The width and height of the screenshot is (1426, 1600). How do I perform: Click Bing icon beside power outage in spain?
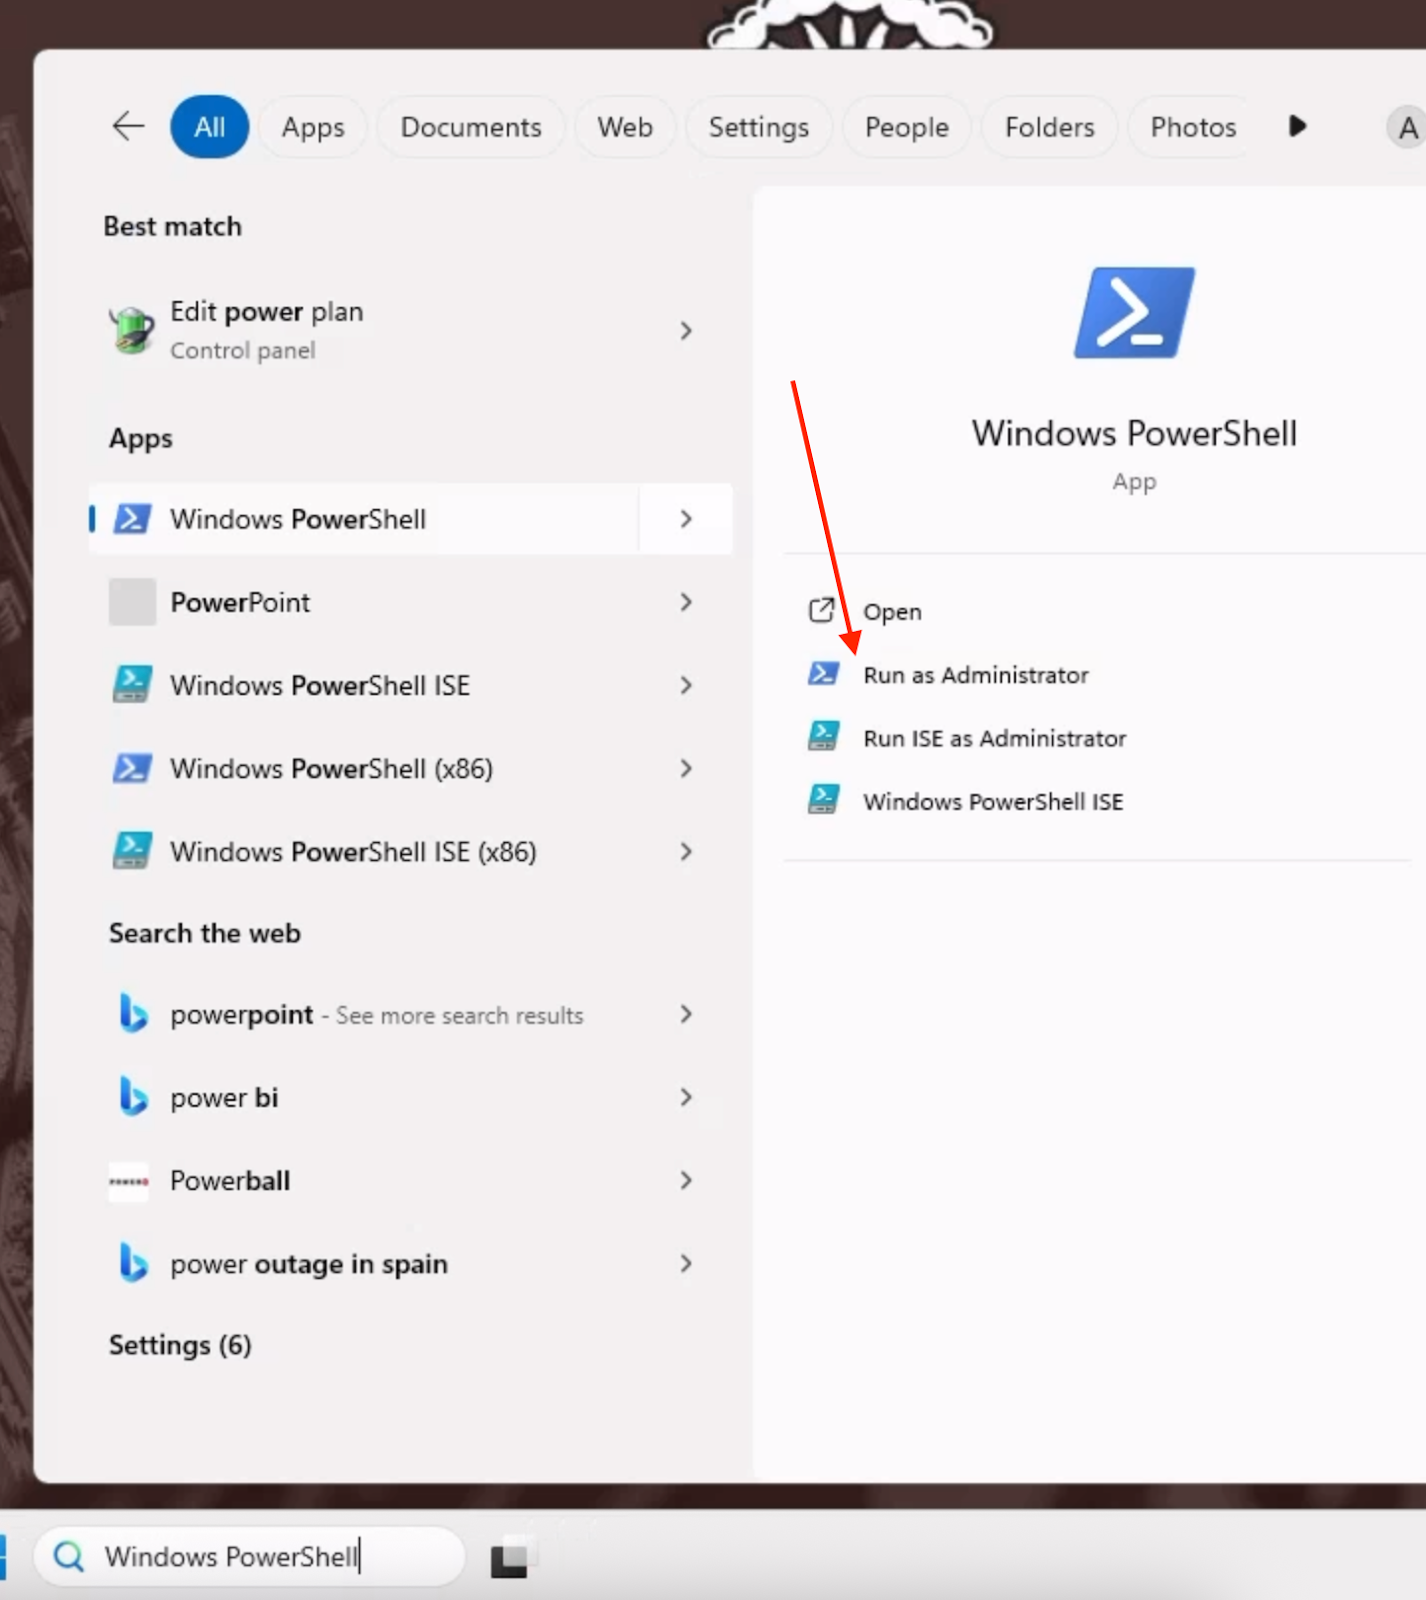(133, 1263)
